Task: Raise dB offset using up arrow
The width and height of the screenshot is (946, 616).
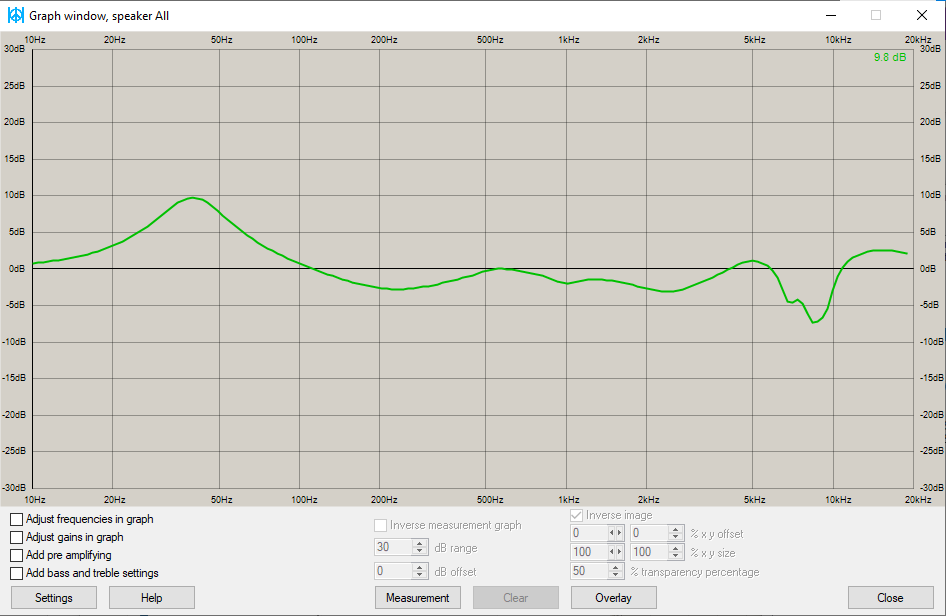Action: [x=420, y=567]
